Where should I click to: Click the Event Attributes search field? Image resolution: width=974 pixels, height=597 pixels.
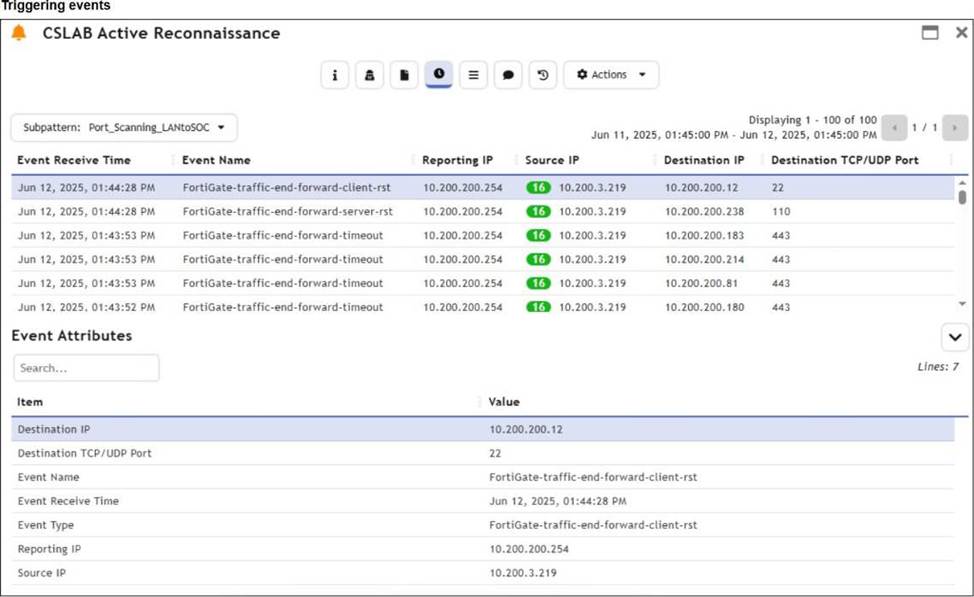click(x=86, y=368)
